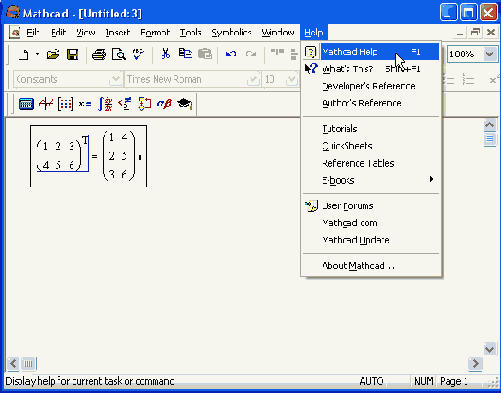This screenshot has height=393, width=501.
Task: Expand the font size 10 dropdown
Action: pos(291,80)
